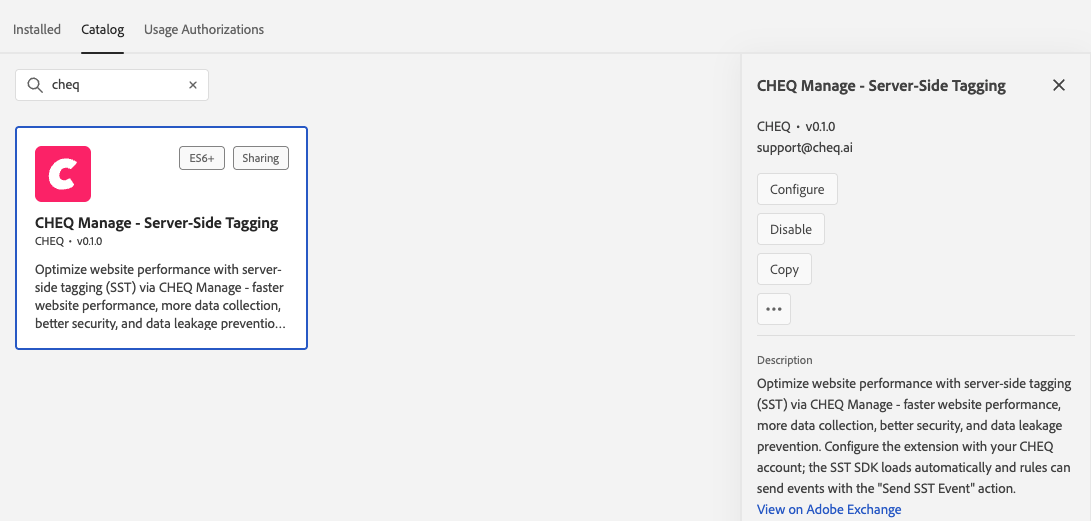Focus the extension search field

tap(112, 85)
